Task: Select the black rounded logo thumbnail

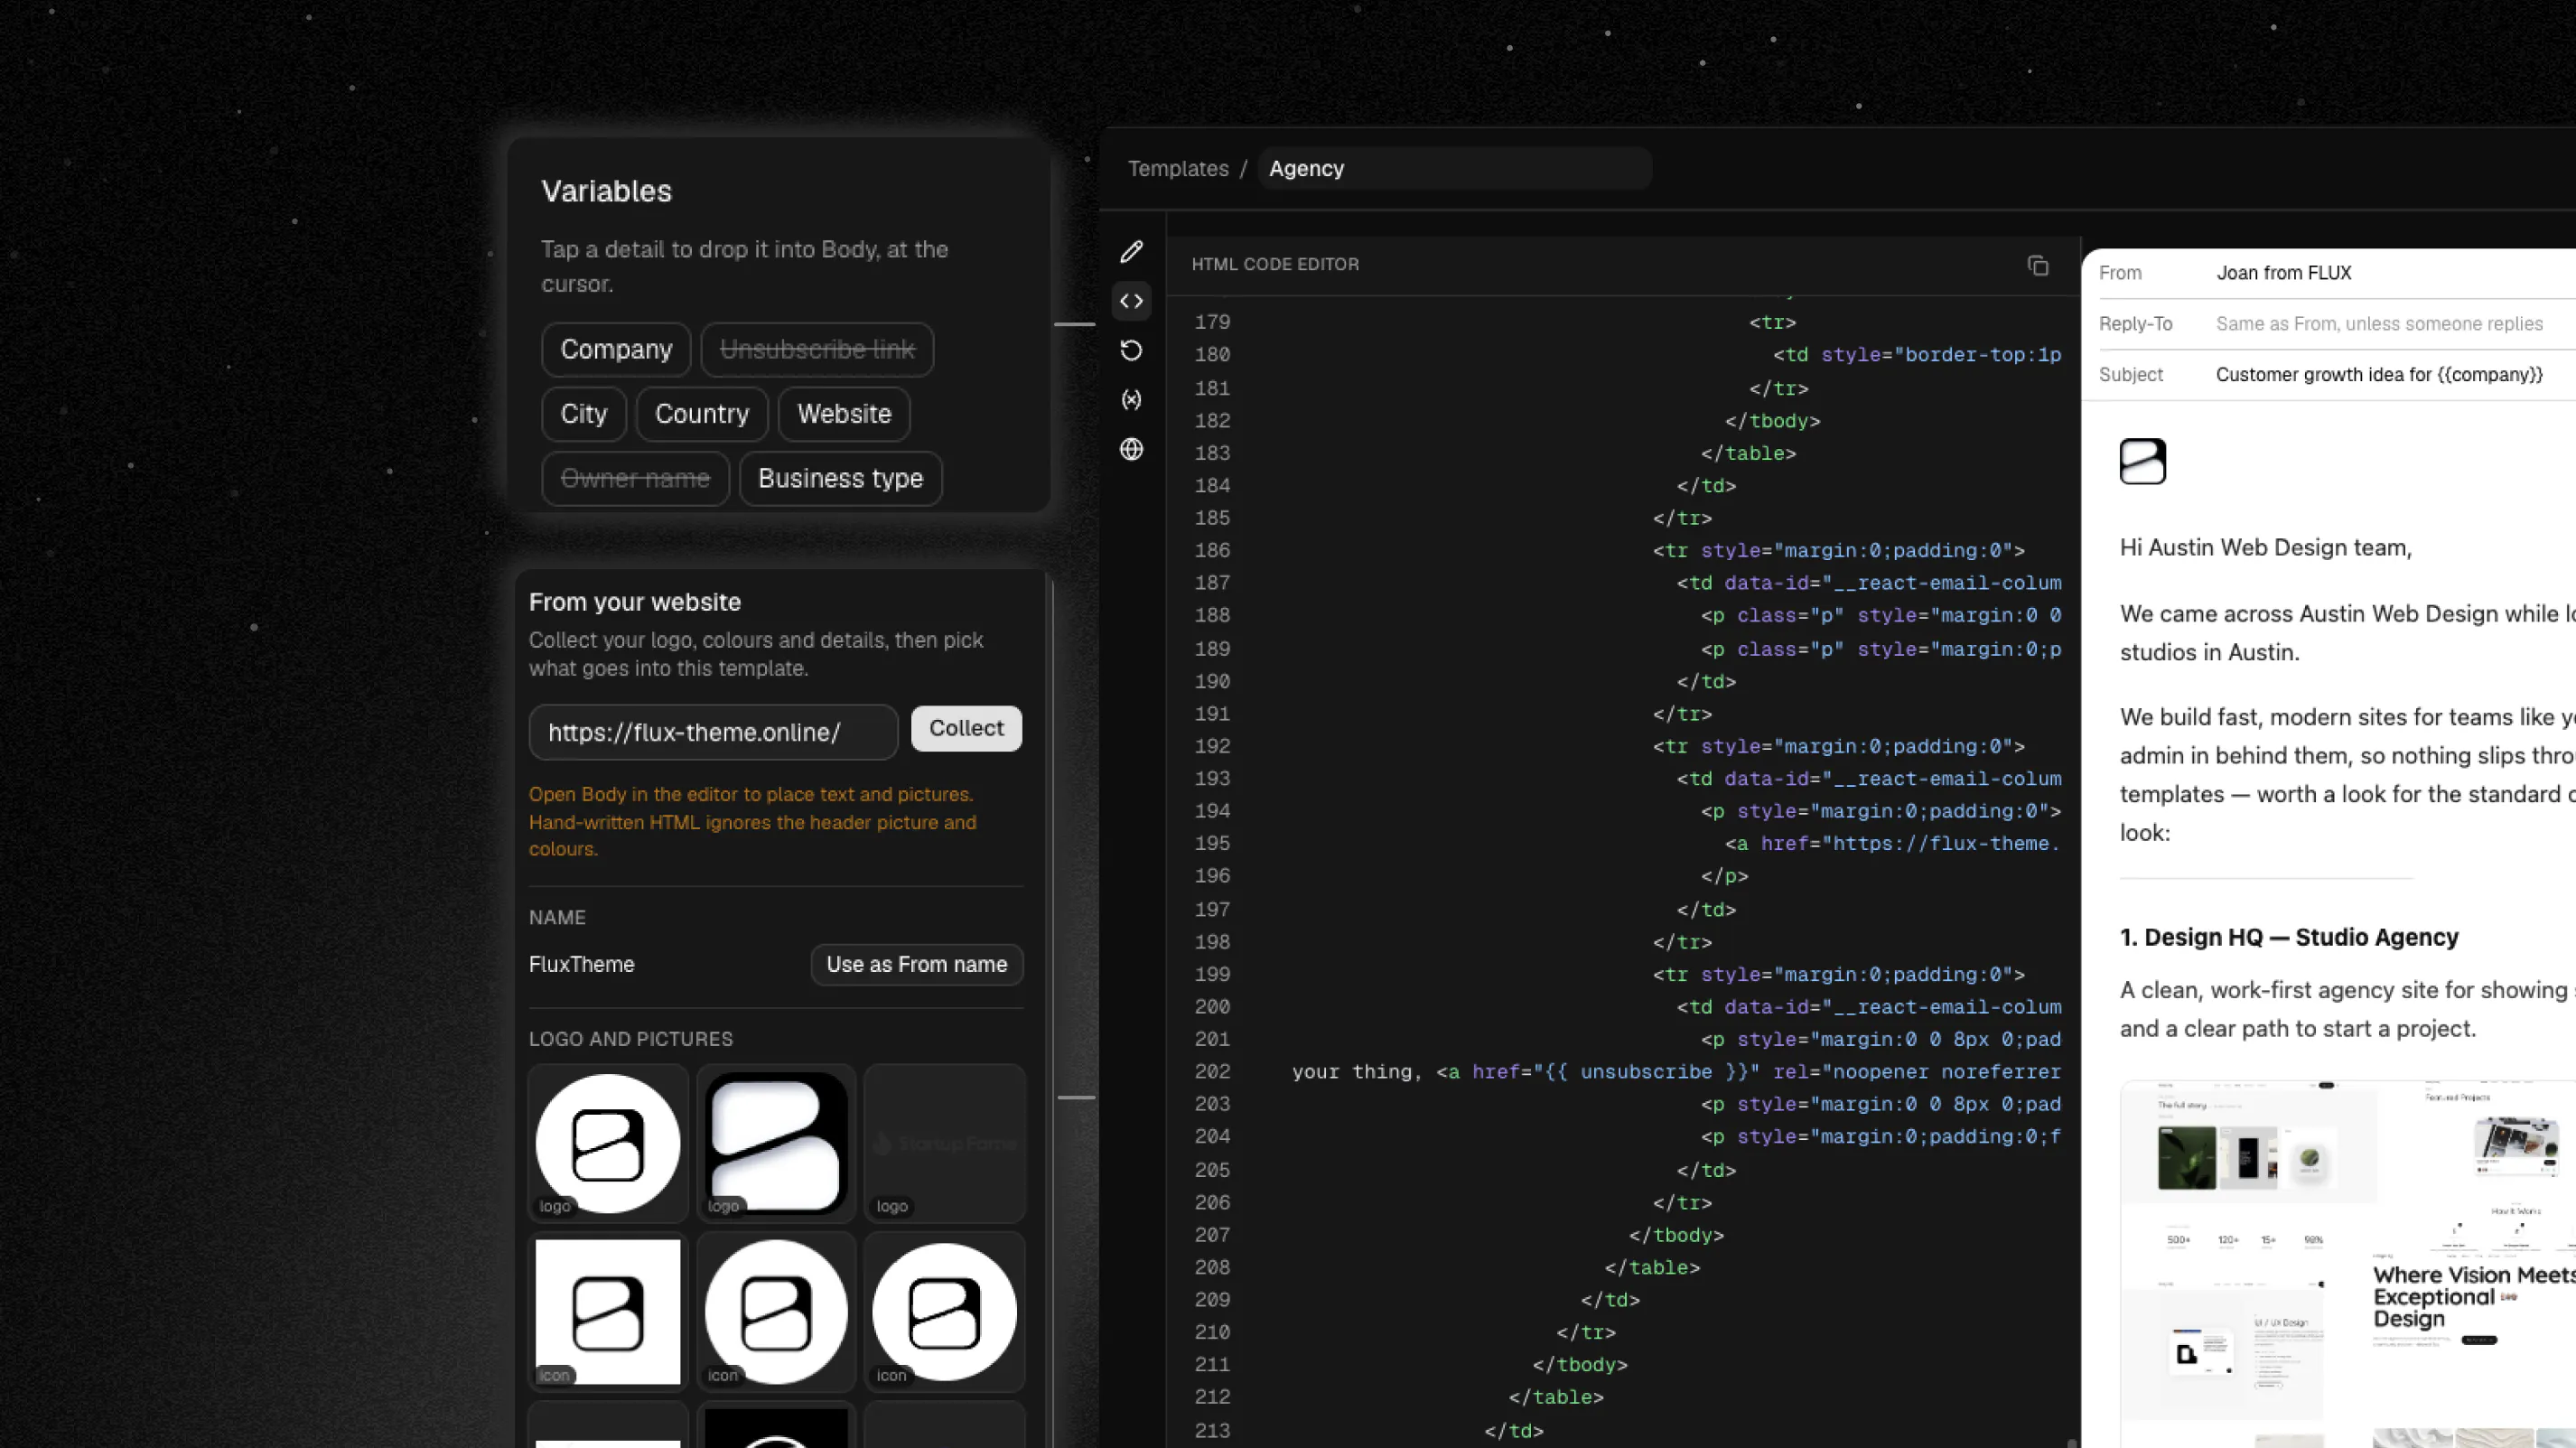Action: [776, 1143]
